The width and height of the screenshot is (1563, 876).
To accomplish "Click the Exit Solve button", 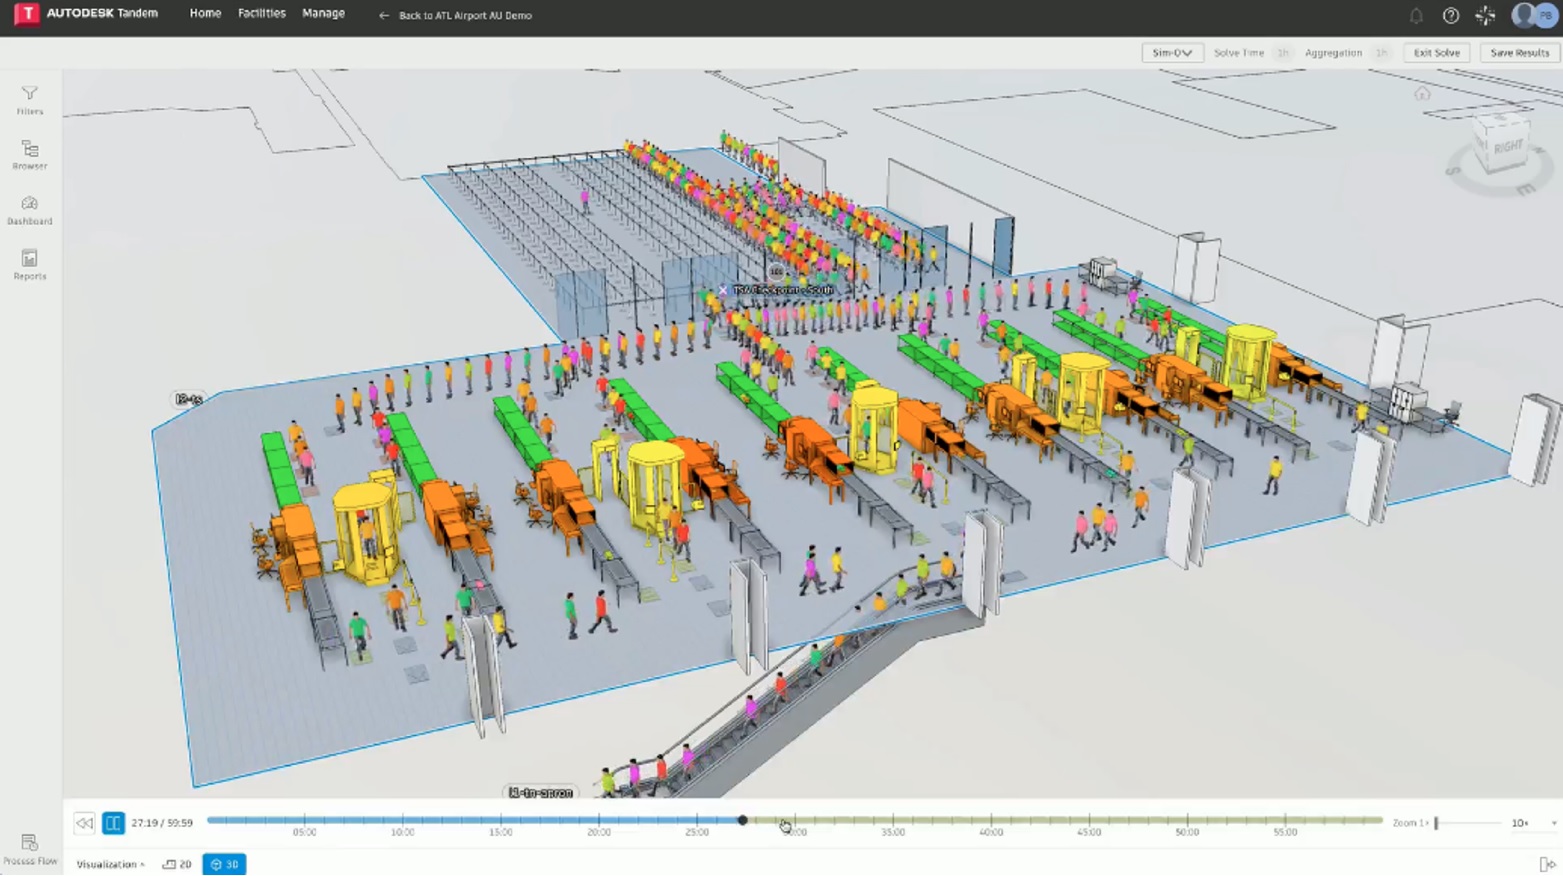I will pyautogui.click(x=1437, y=53).
